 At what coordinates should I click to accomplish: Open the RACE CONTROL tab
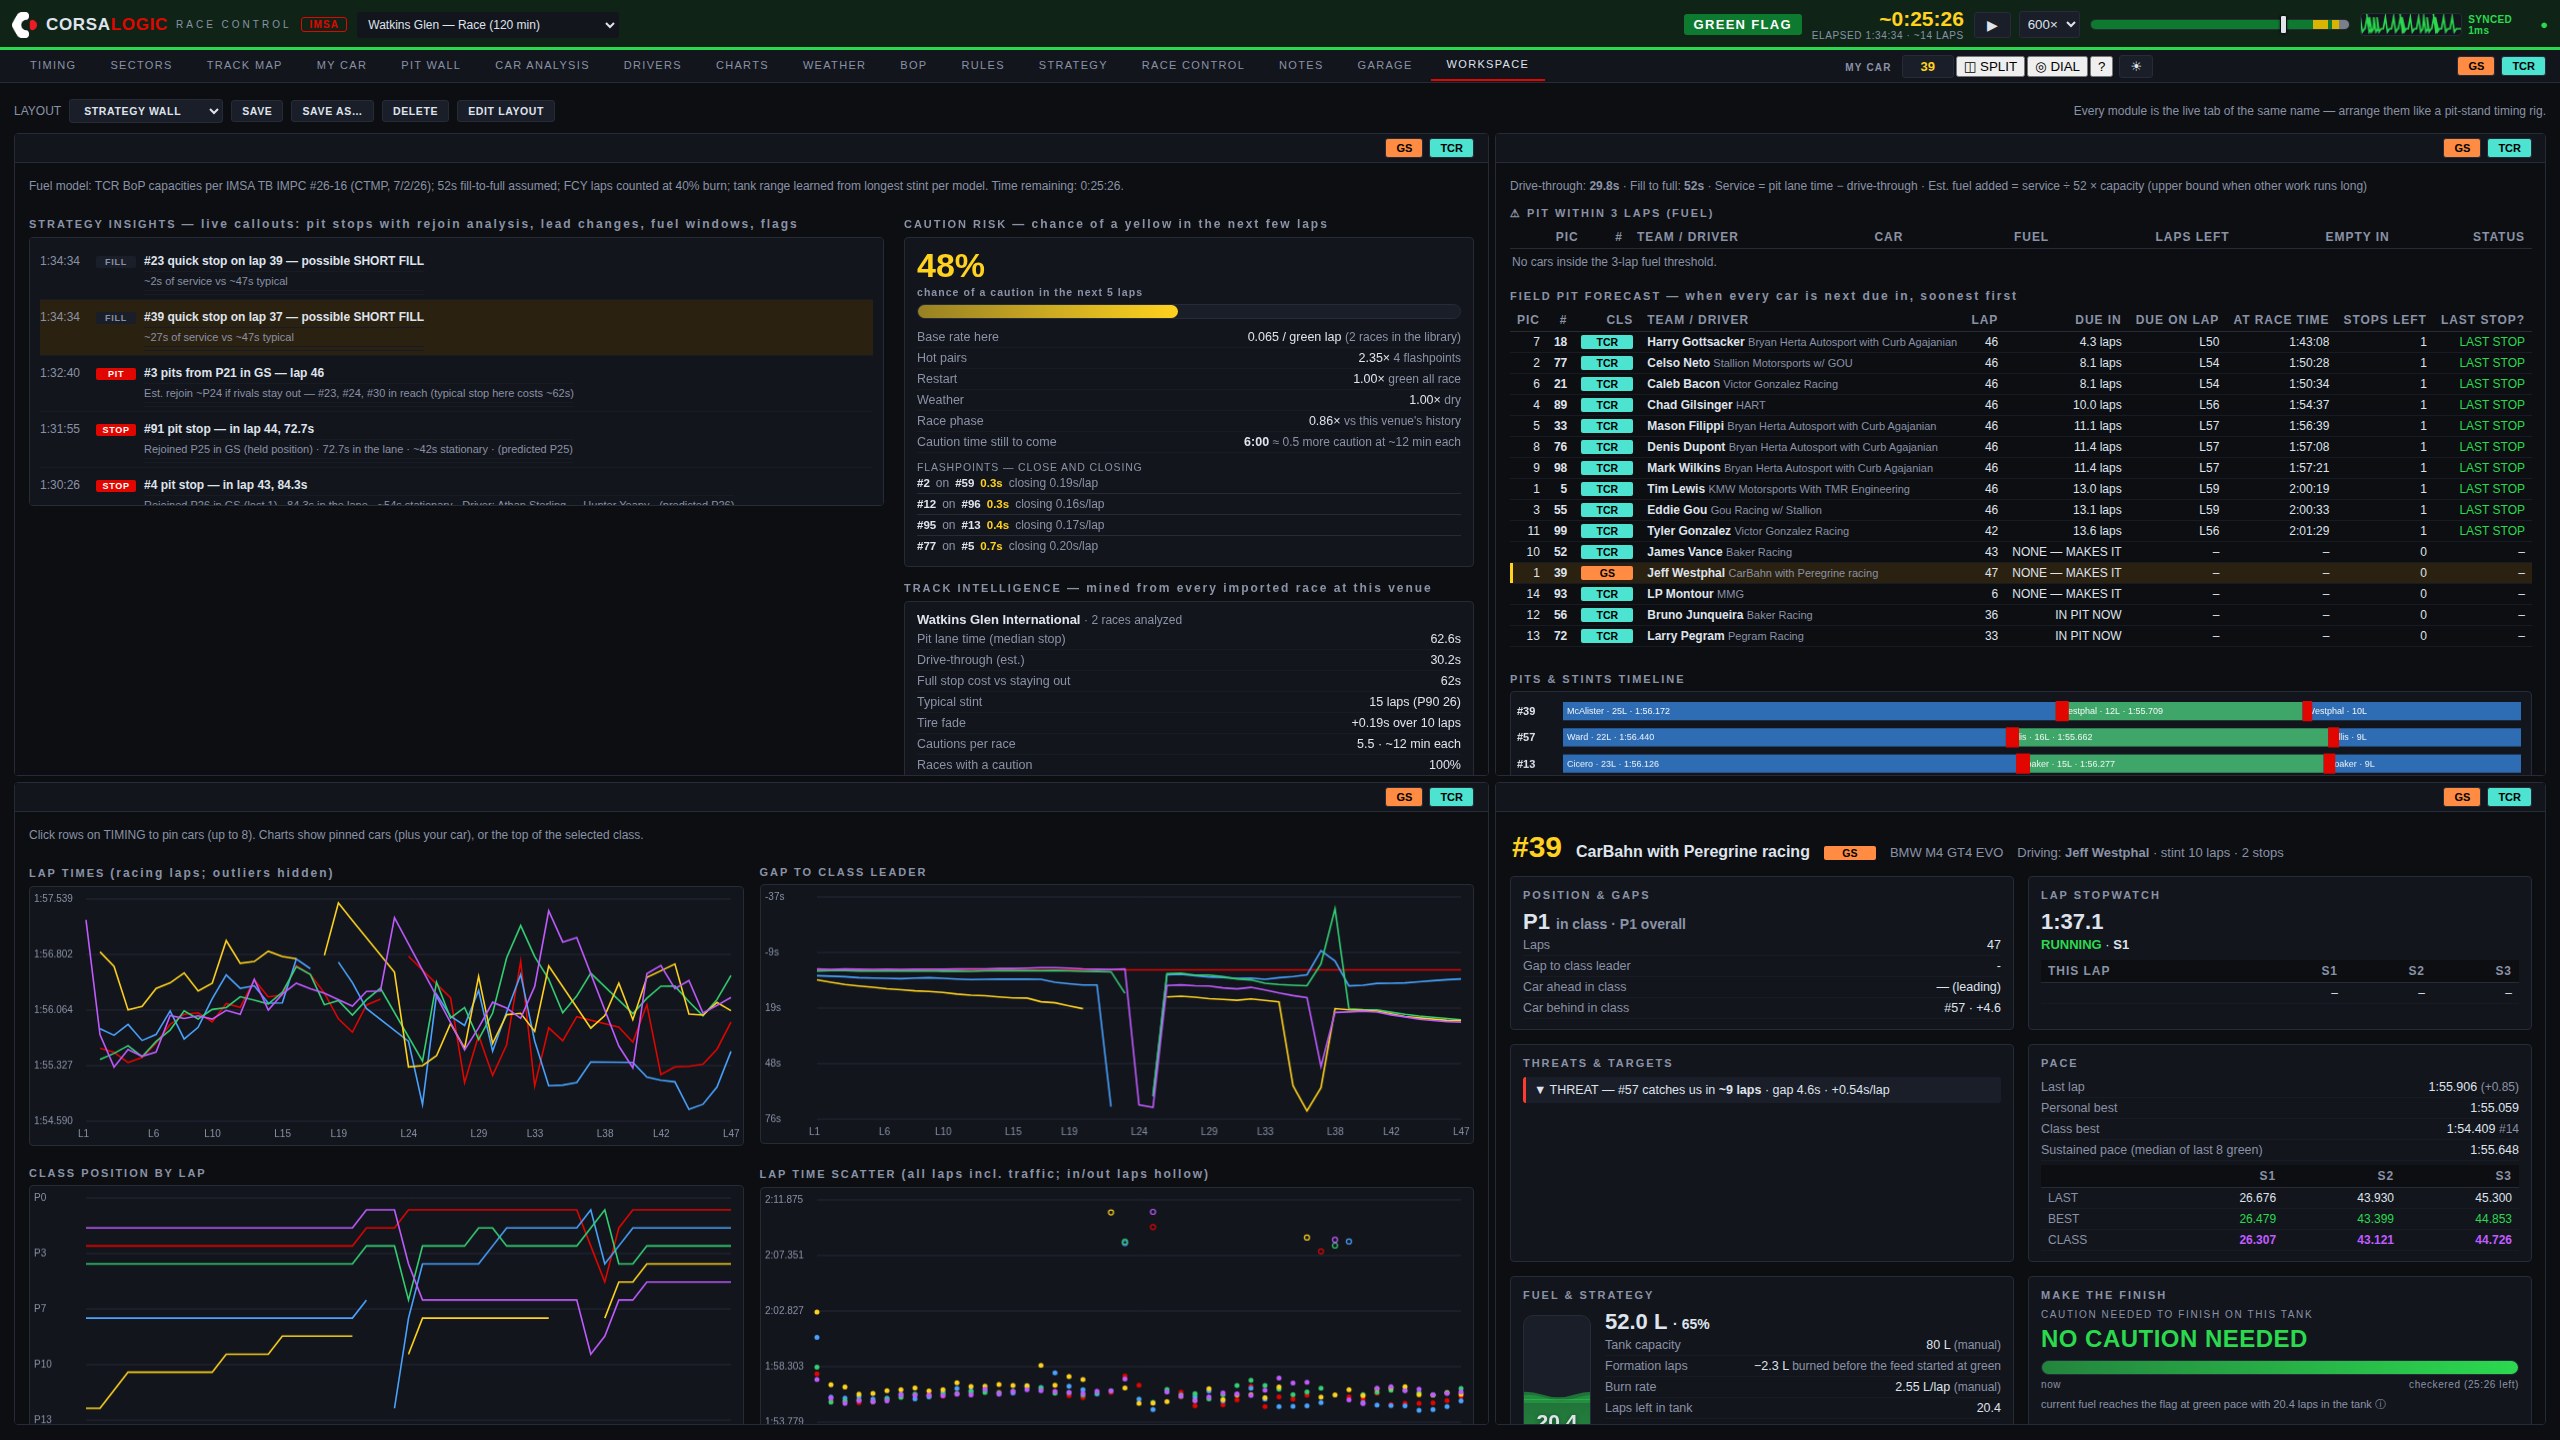pos(1193,65)
